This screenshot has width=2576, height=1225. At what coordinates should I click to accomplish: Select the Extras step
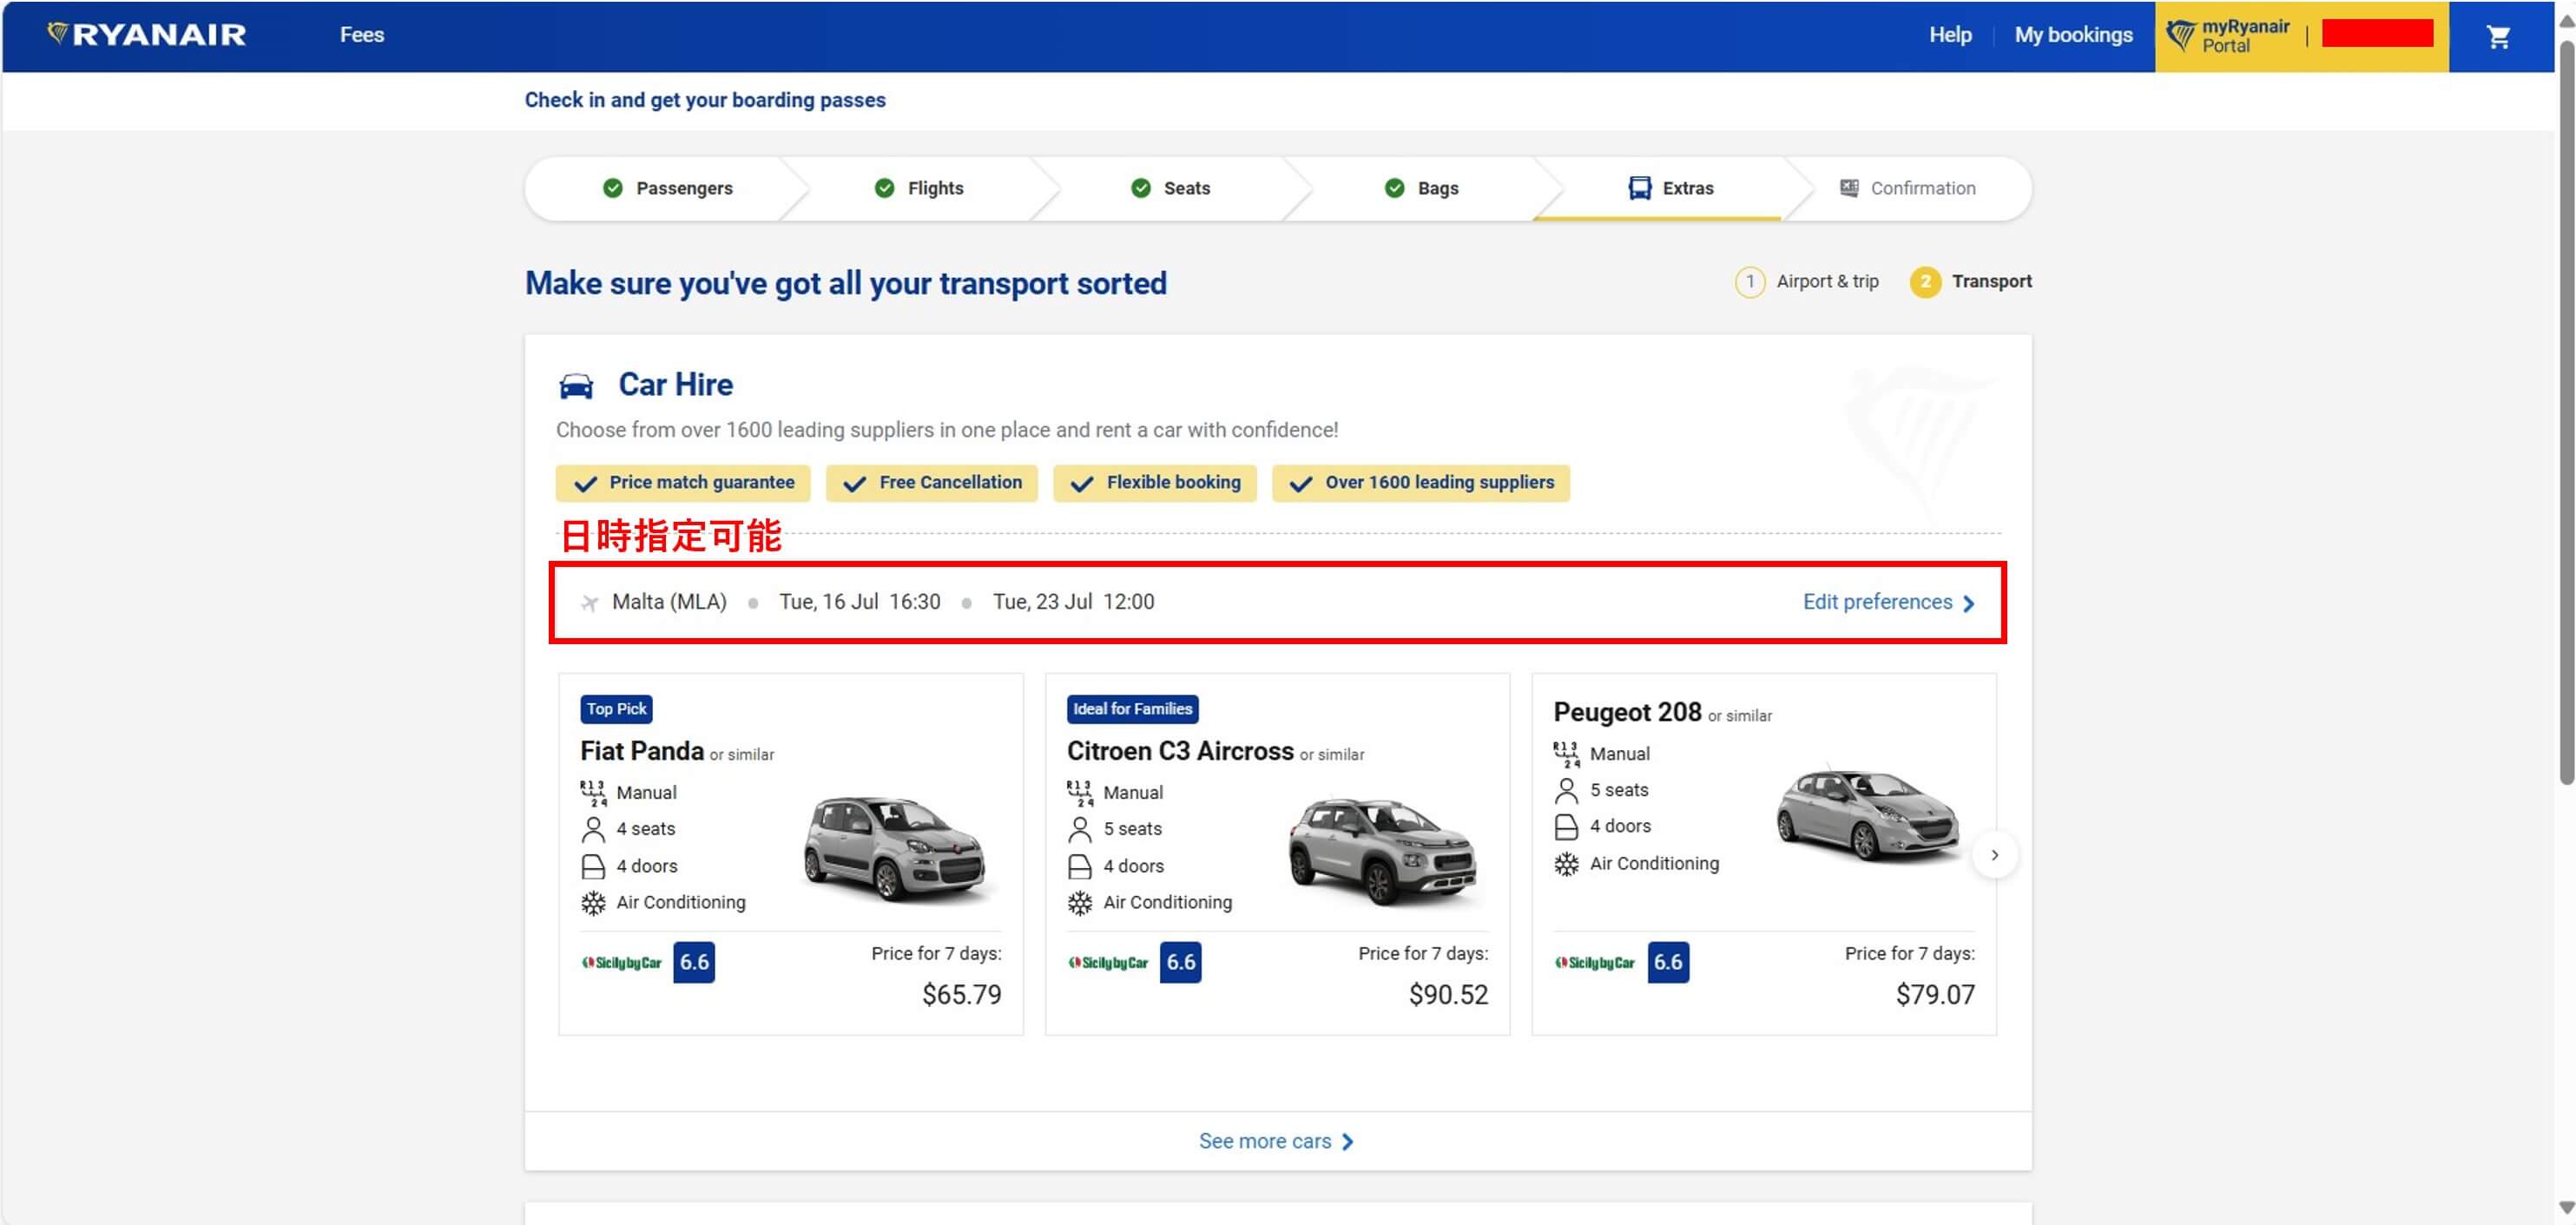pyautogui.click(x=1671, y=188)
